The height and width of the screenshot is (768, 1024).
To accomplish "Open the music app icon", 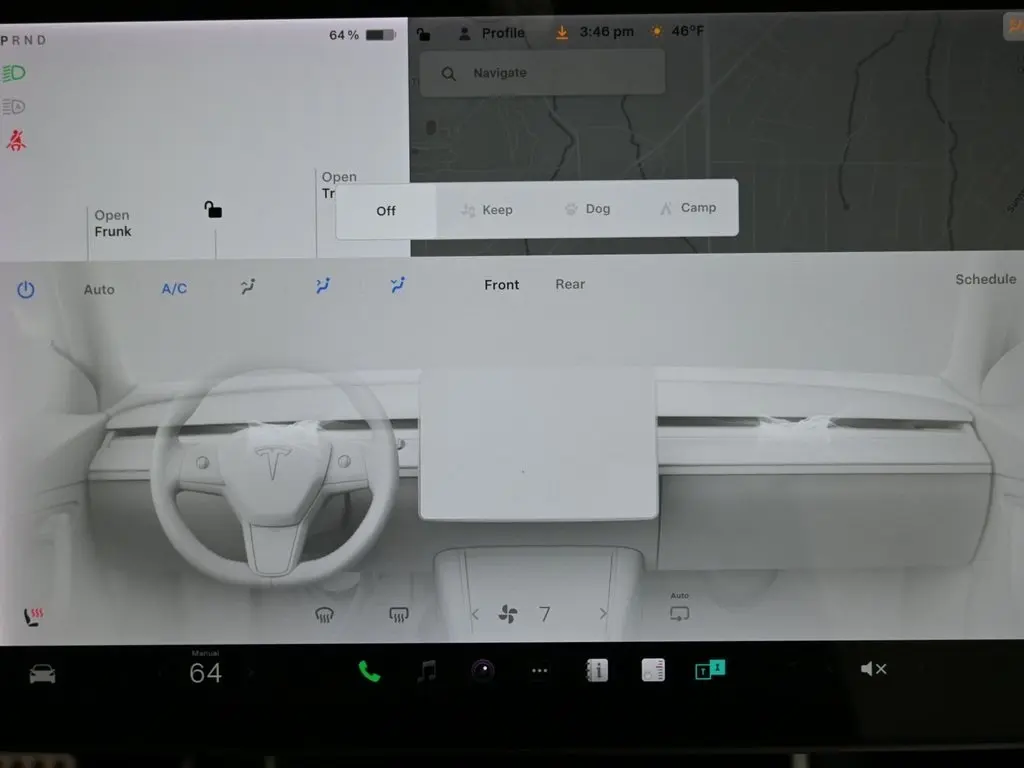I will pos(427,671).
